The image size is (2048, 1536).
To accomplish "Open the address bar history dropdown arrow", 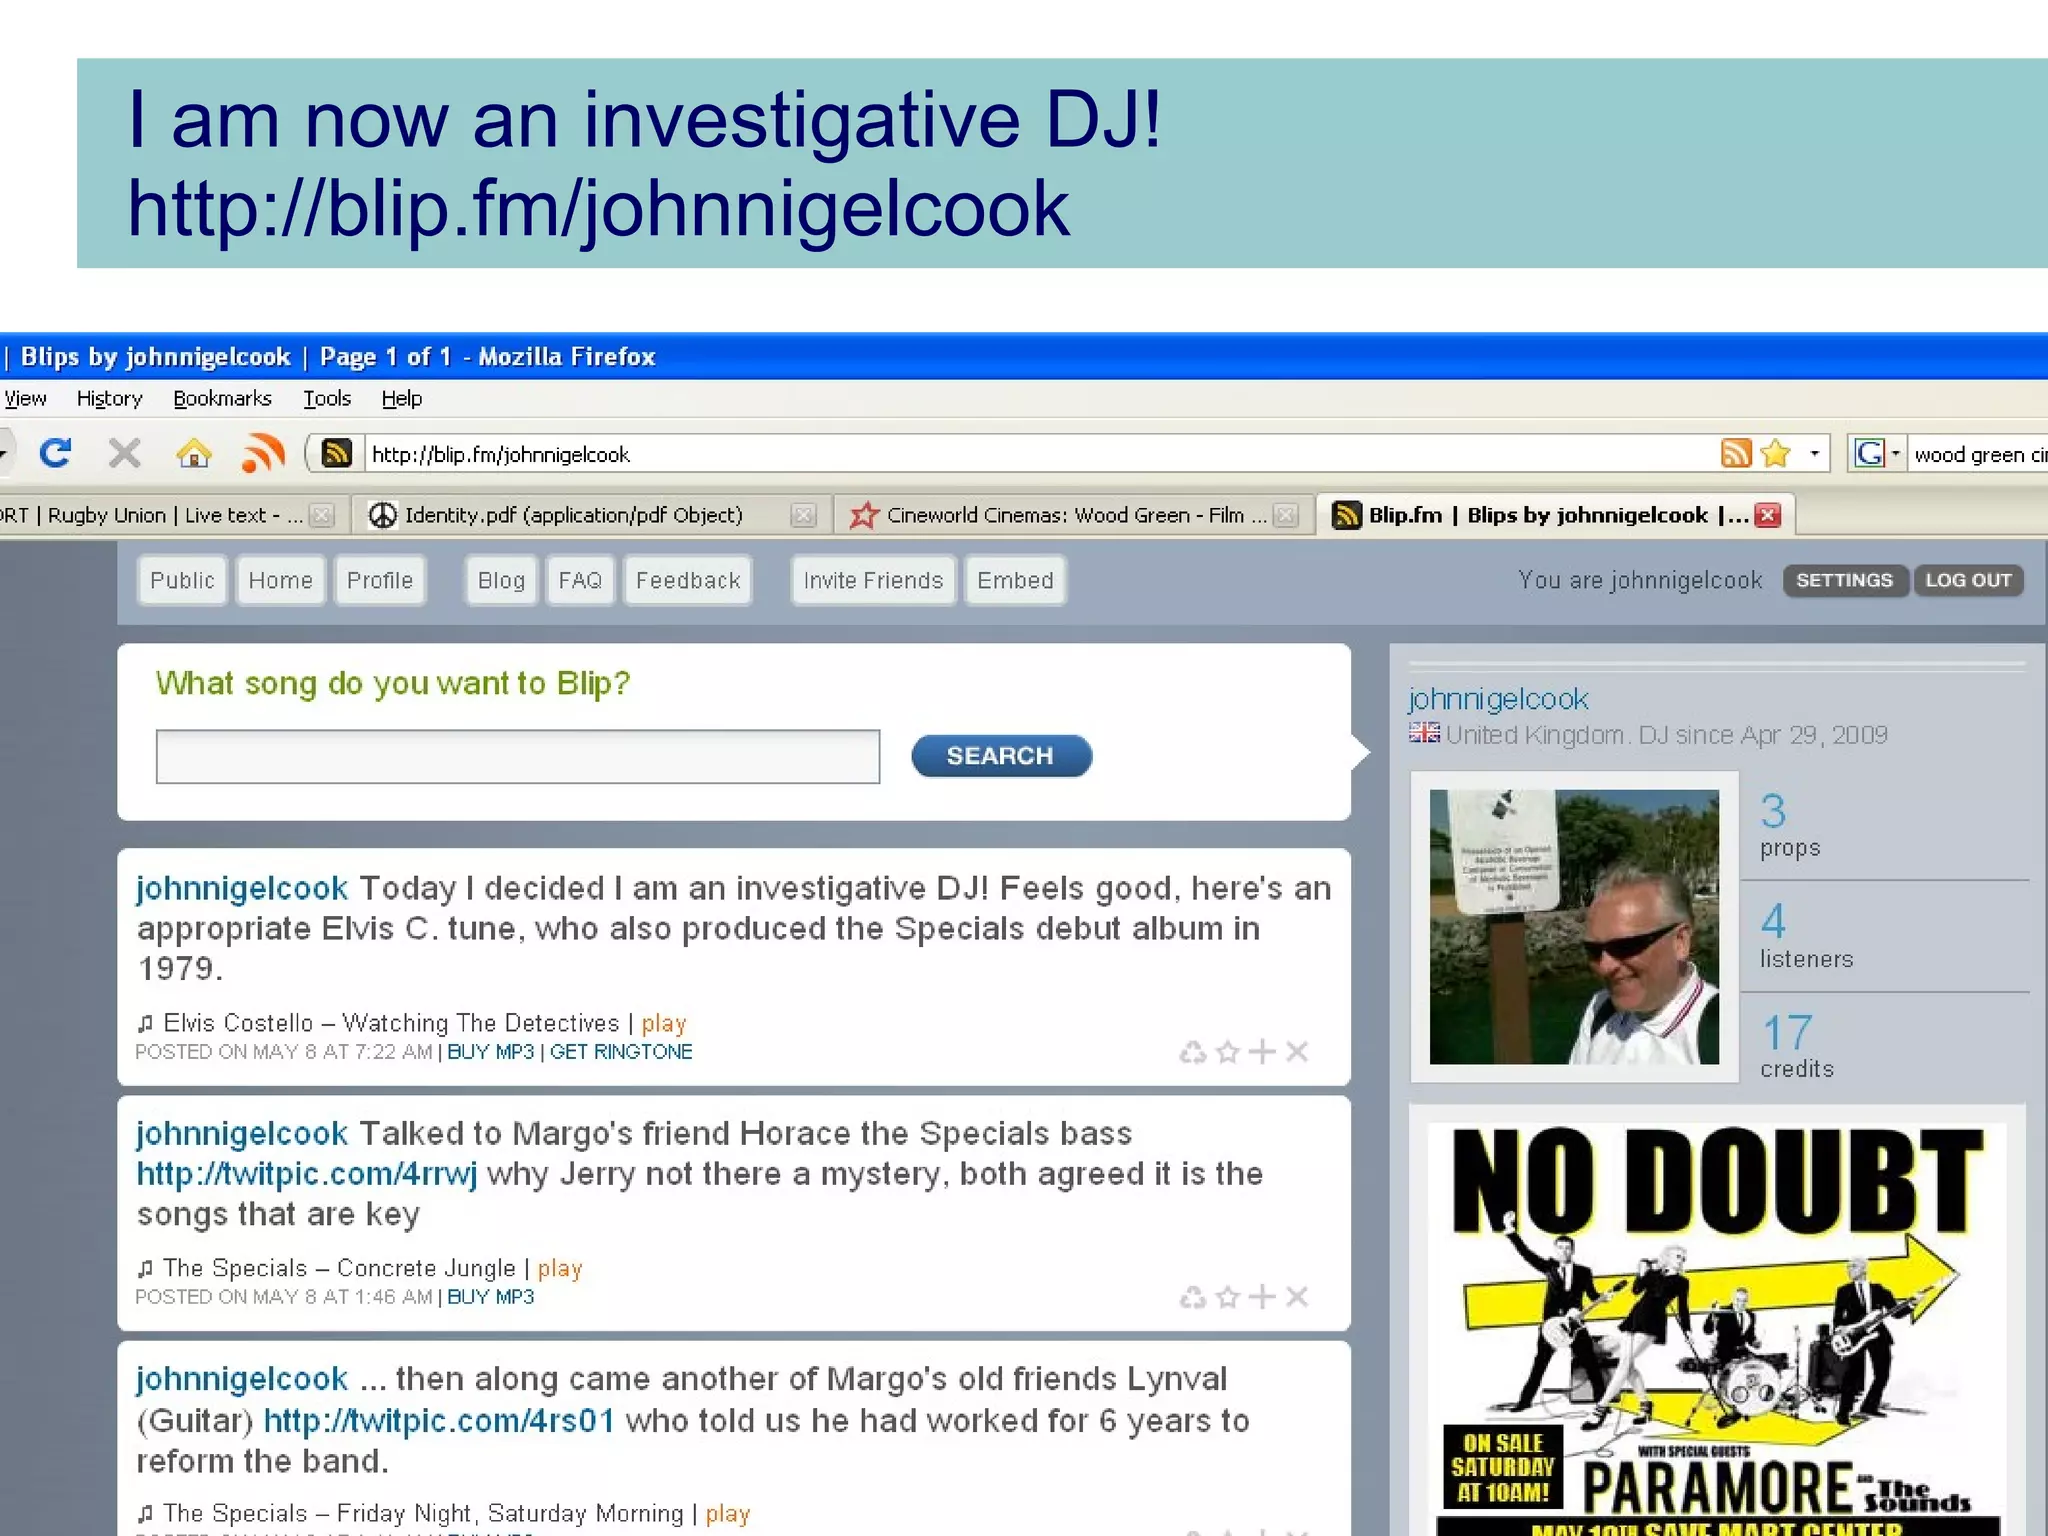I will (1814, 454).
